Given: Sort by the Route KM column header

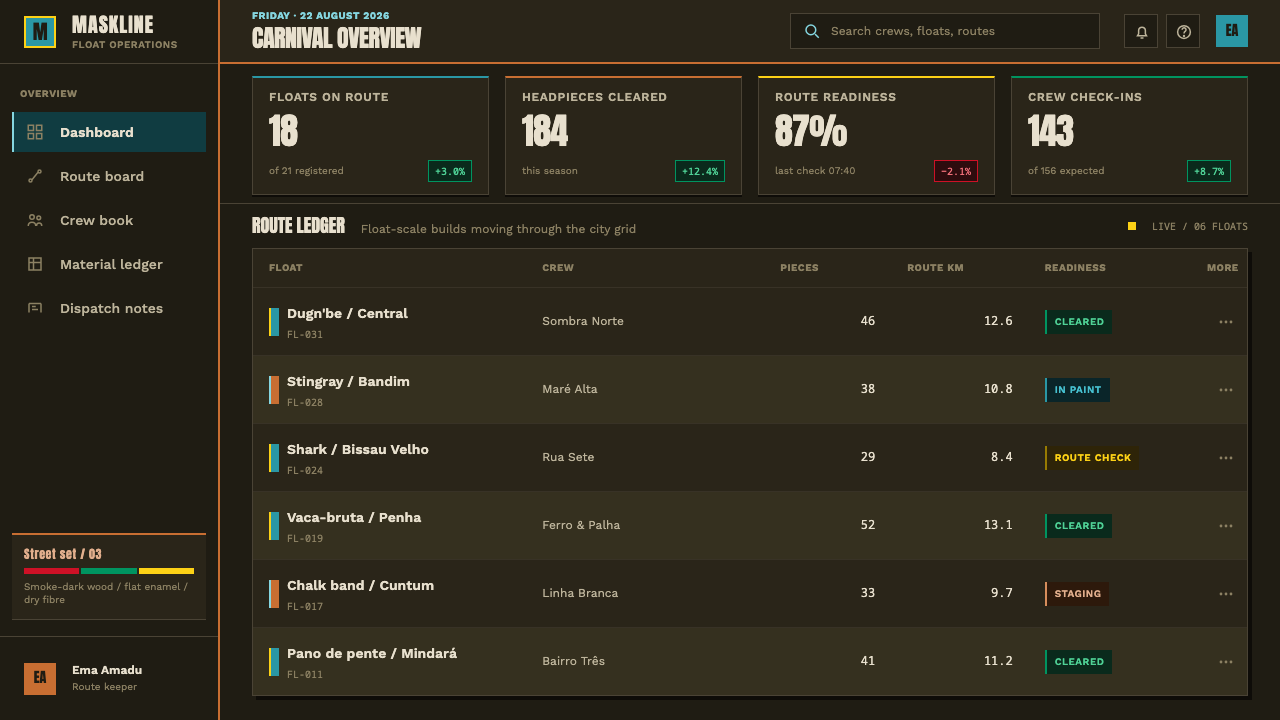Looking at the screenshot, I should click(935, 268).
